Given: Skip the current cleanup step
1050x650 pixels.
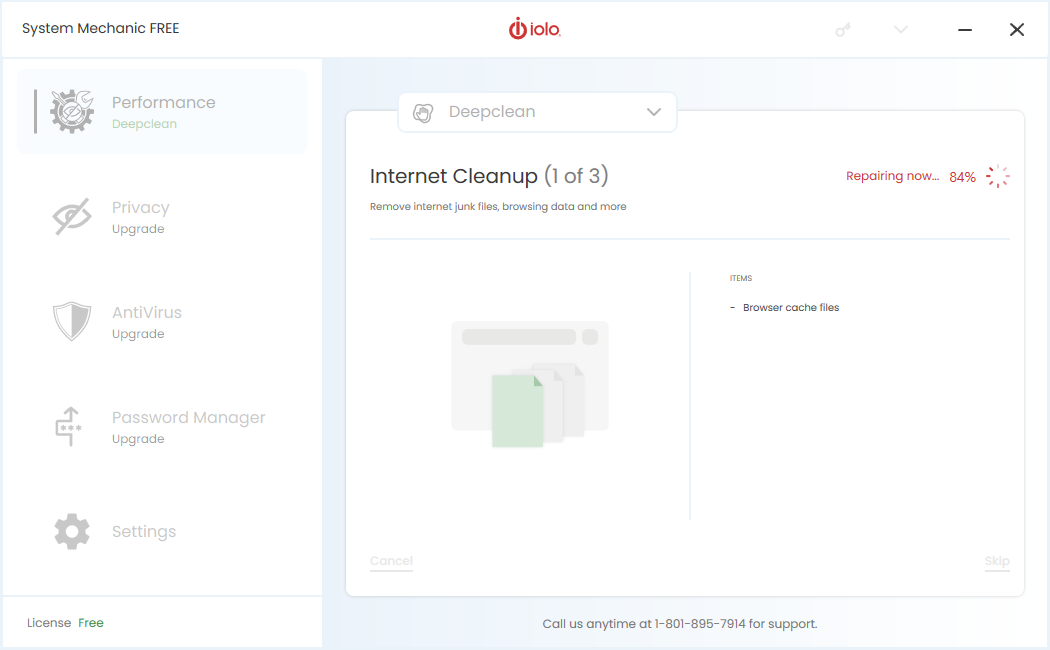Looking at the screenshot, I should [x=996, y=561].
